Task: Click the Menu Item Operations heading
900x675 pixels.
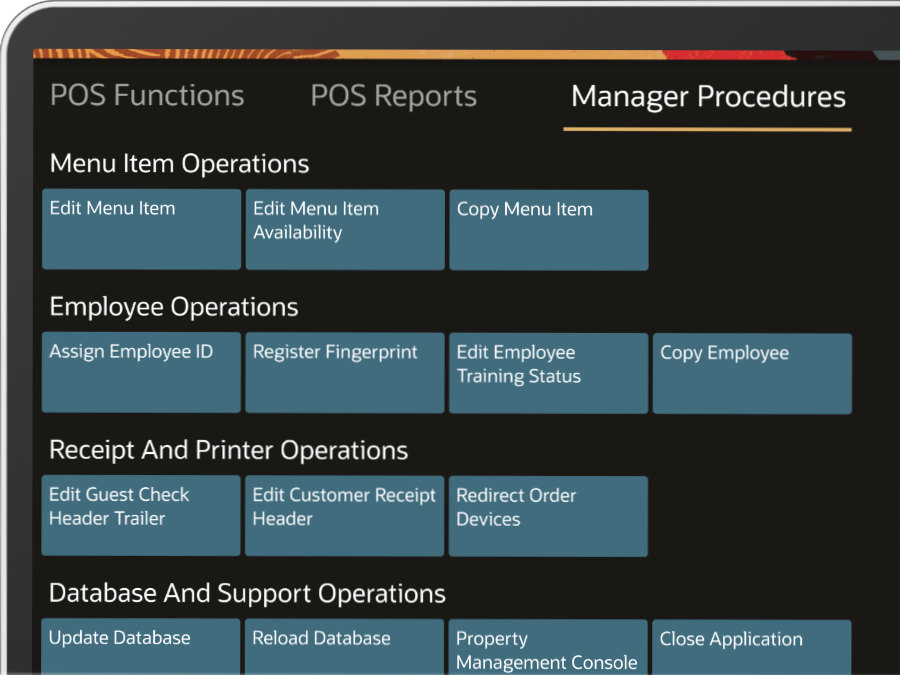Action: tap(179, 164)
